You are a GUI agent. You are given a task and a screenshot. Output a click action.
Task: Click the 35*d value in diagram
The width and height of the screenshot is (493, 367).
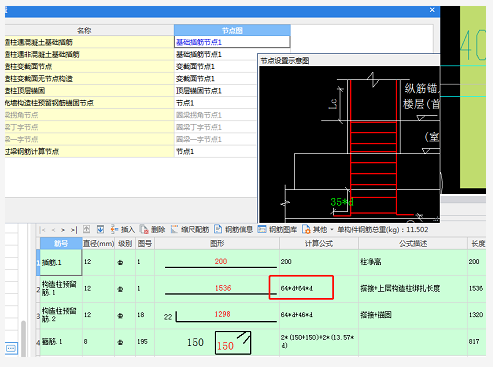click(x=342, y=202)
